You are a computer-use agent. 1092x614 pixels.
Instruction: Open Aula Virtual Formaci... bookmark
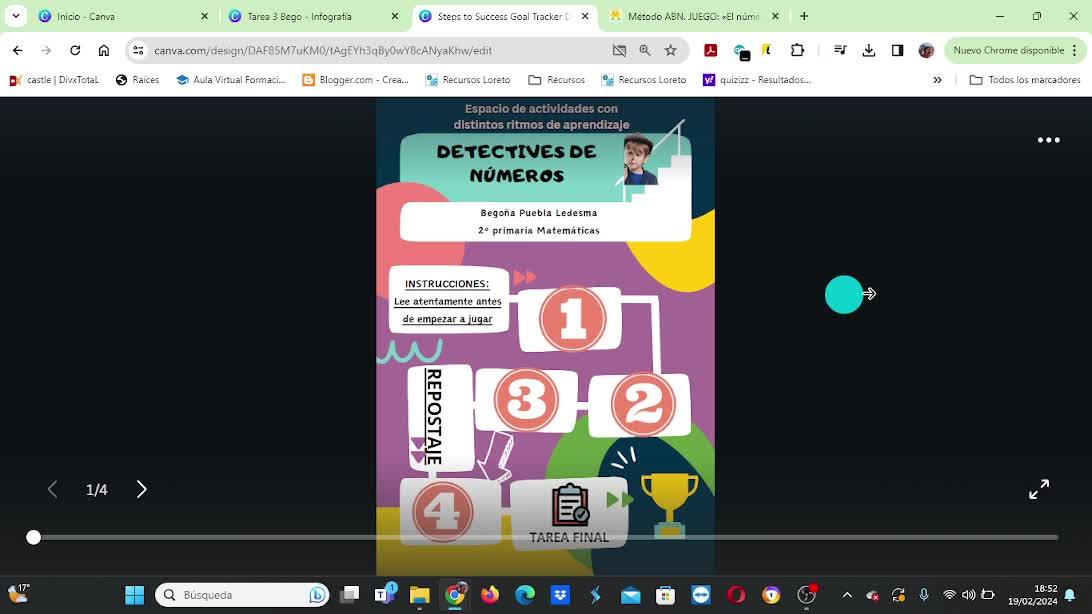pos(231,80)
